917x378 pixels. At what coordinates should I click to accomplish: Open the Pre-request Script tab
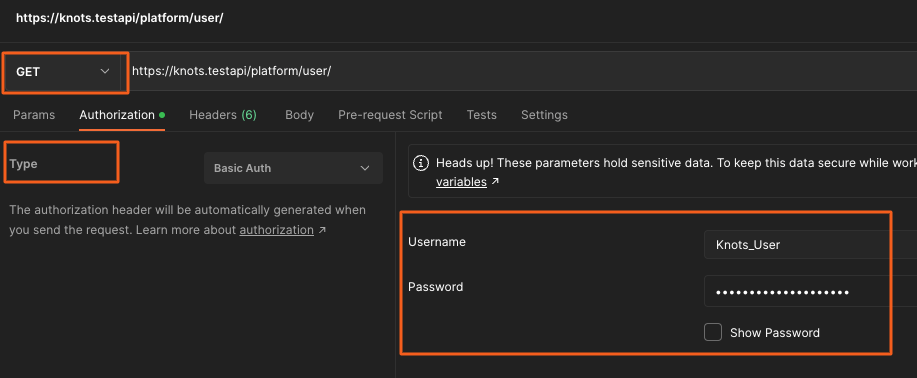click(390, 115)
